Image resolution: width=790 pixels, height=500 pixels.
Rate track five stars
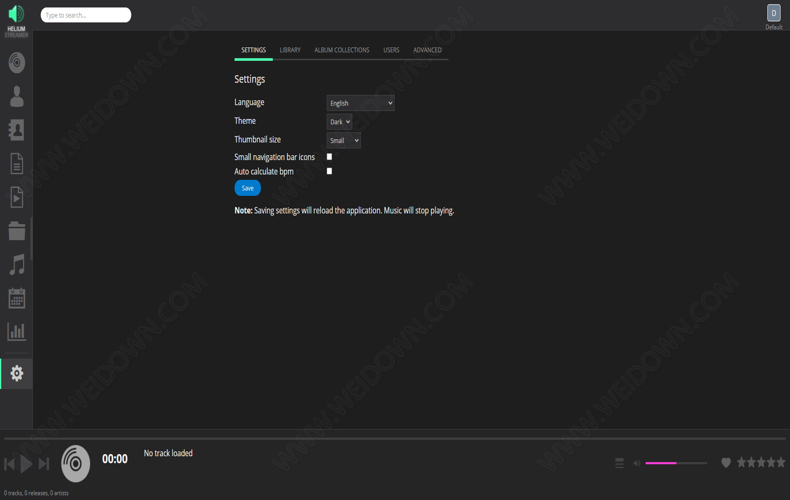pyautogui.click(x=780, y=462)
